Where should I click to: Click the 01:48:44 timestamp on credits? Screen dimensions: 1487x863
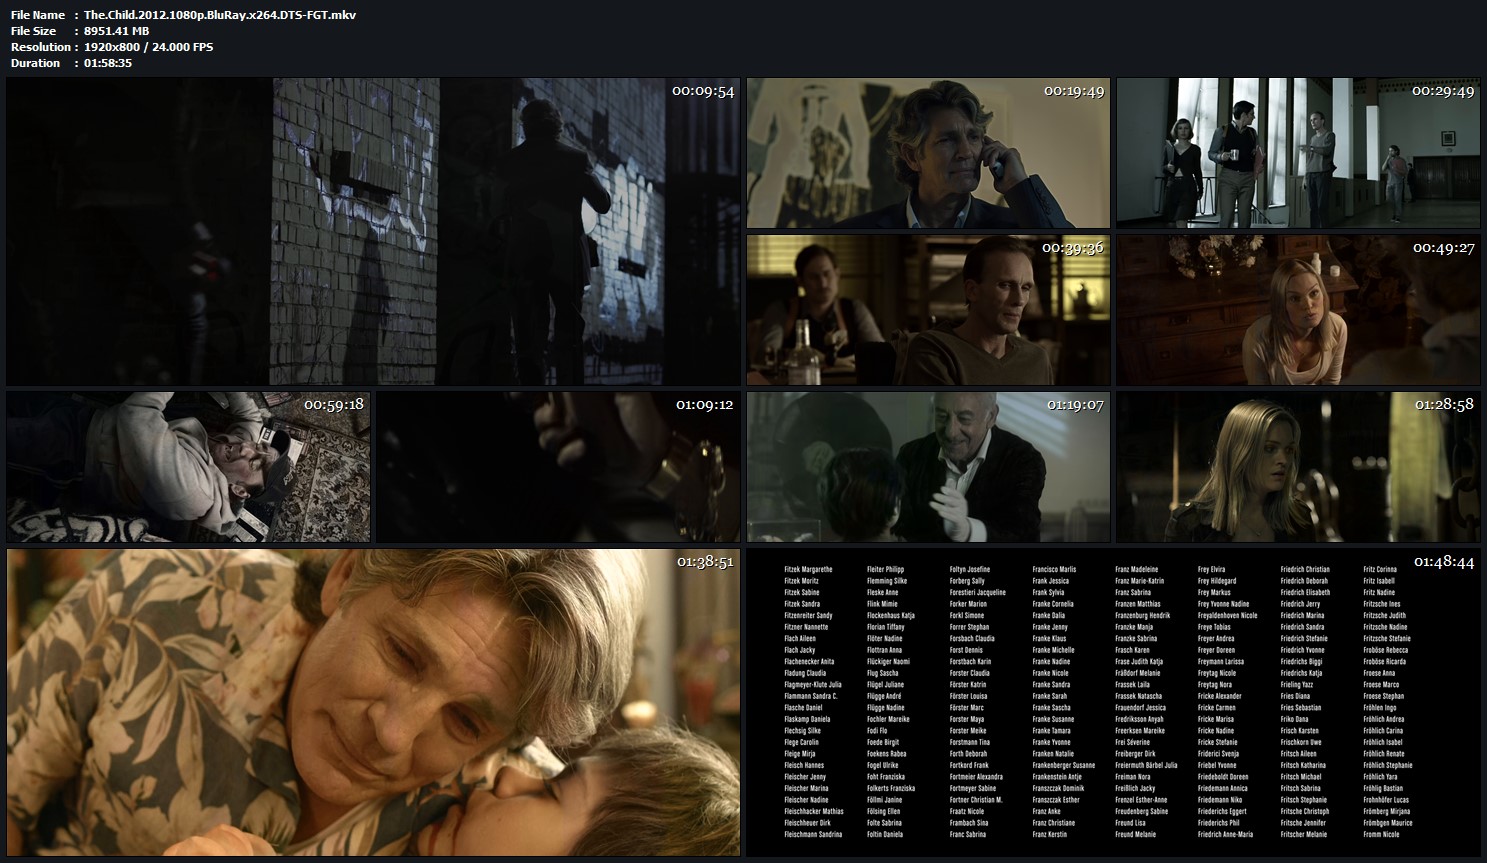coord(1443,562)
